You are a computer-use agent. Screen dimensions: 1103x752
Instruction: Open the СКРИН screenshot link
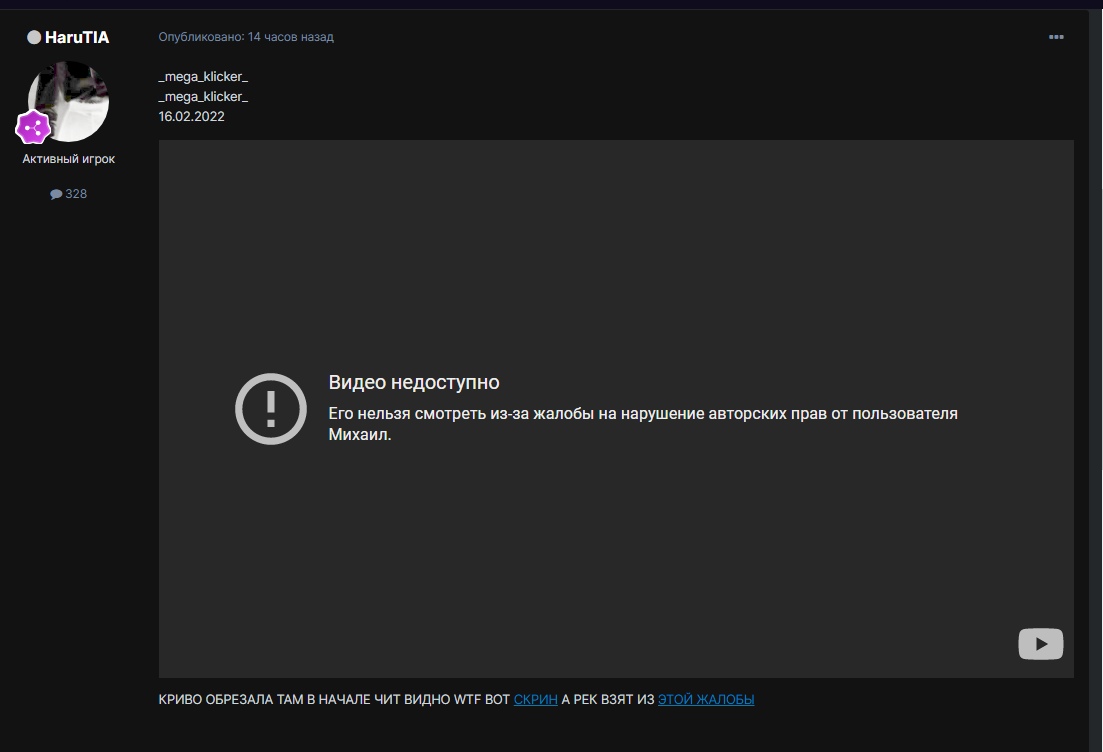[x=535, y=700]
